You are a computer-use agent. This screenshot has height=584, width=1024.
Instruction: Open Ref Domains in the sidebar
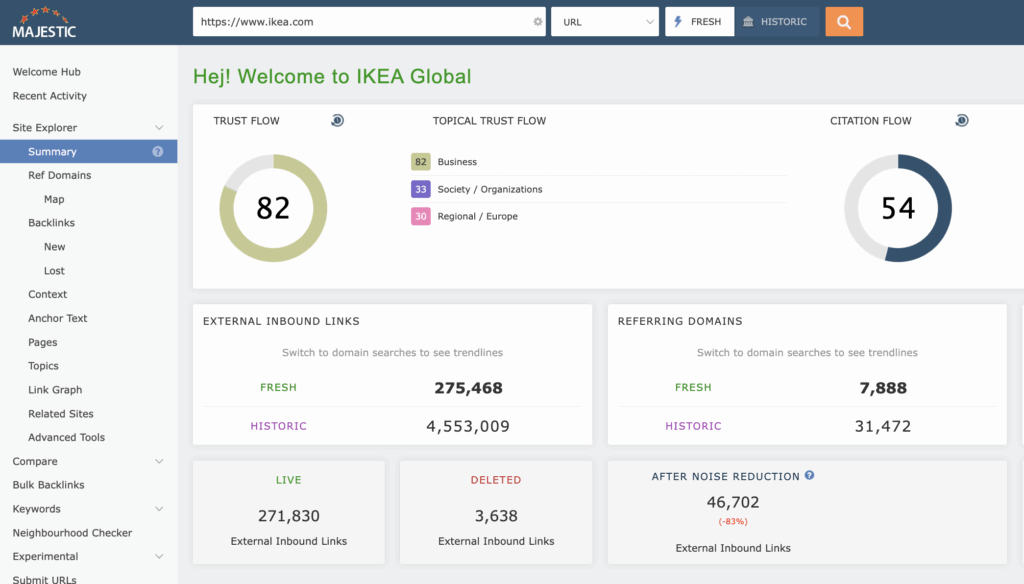click(59, 175)
